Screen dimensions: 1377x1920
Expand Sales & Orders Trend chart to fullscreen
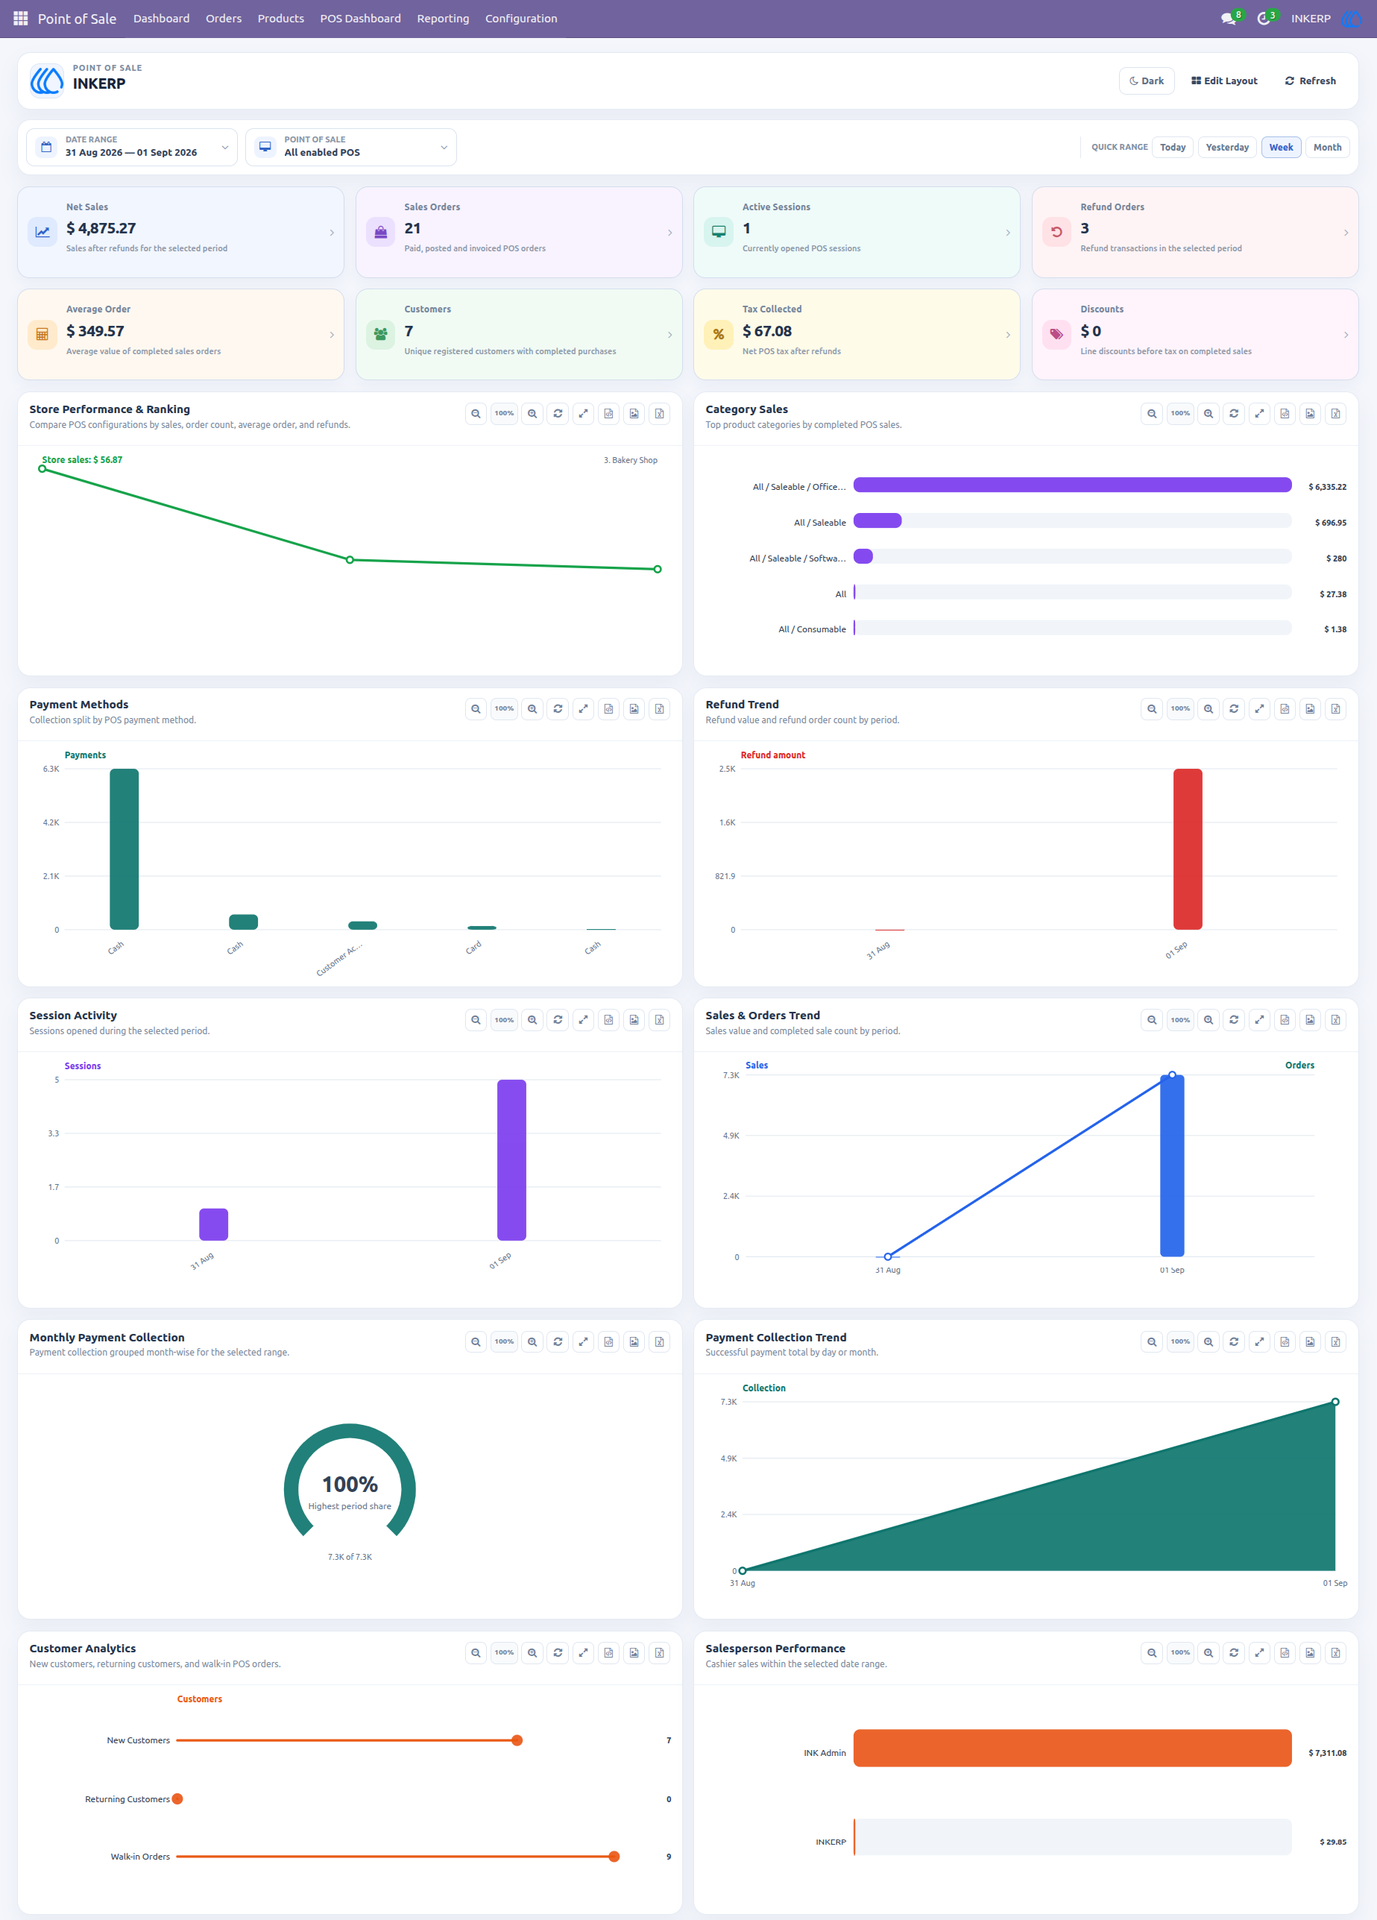tap(1259, 1020)
